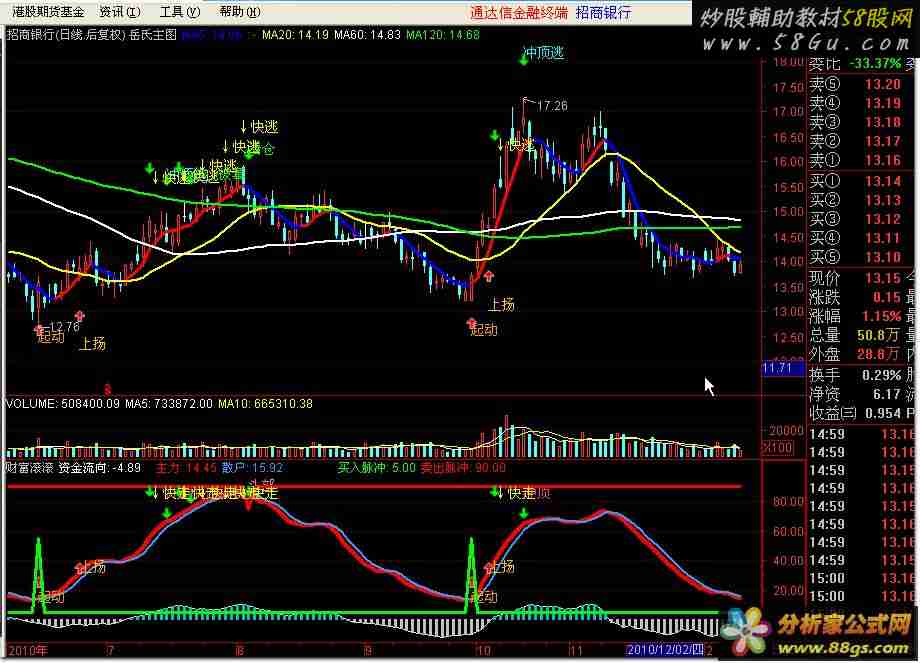Screen dimensions: 920x663
Task: Click the blue 11.71 price axis marker
Action: point(782,368)
